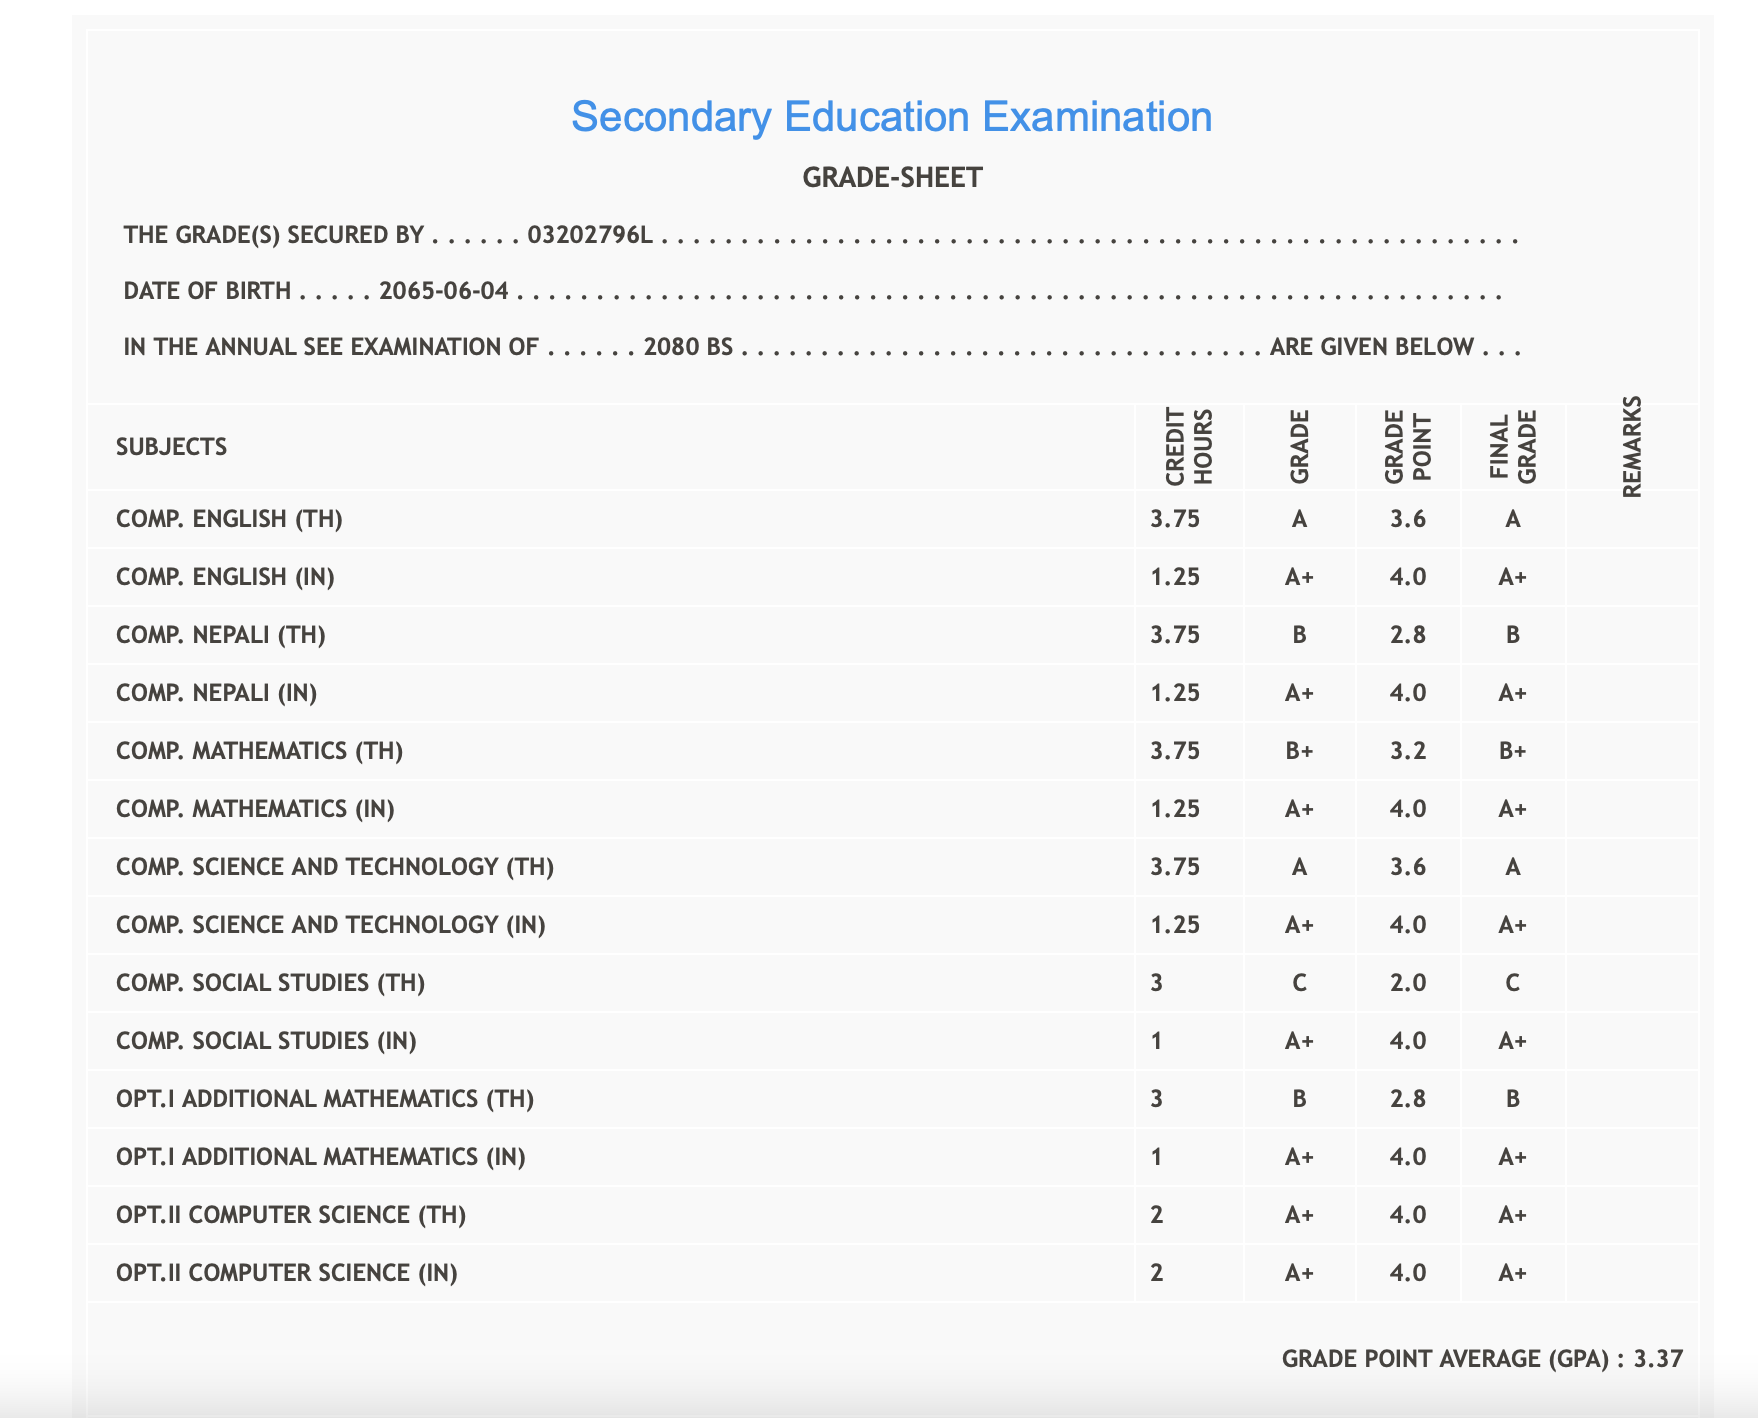Select COMP. SCIENCE AND TECHNOLOGY (IN) subject
This screenshot has height=1418, width=1758.
point(330,925)
